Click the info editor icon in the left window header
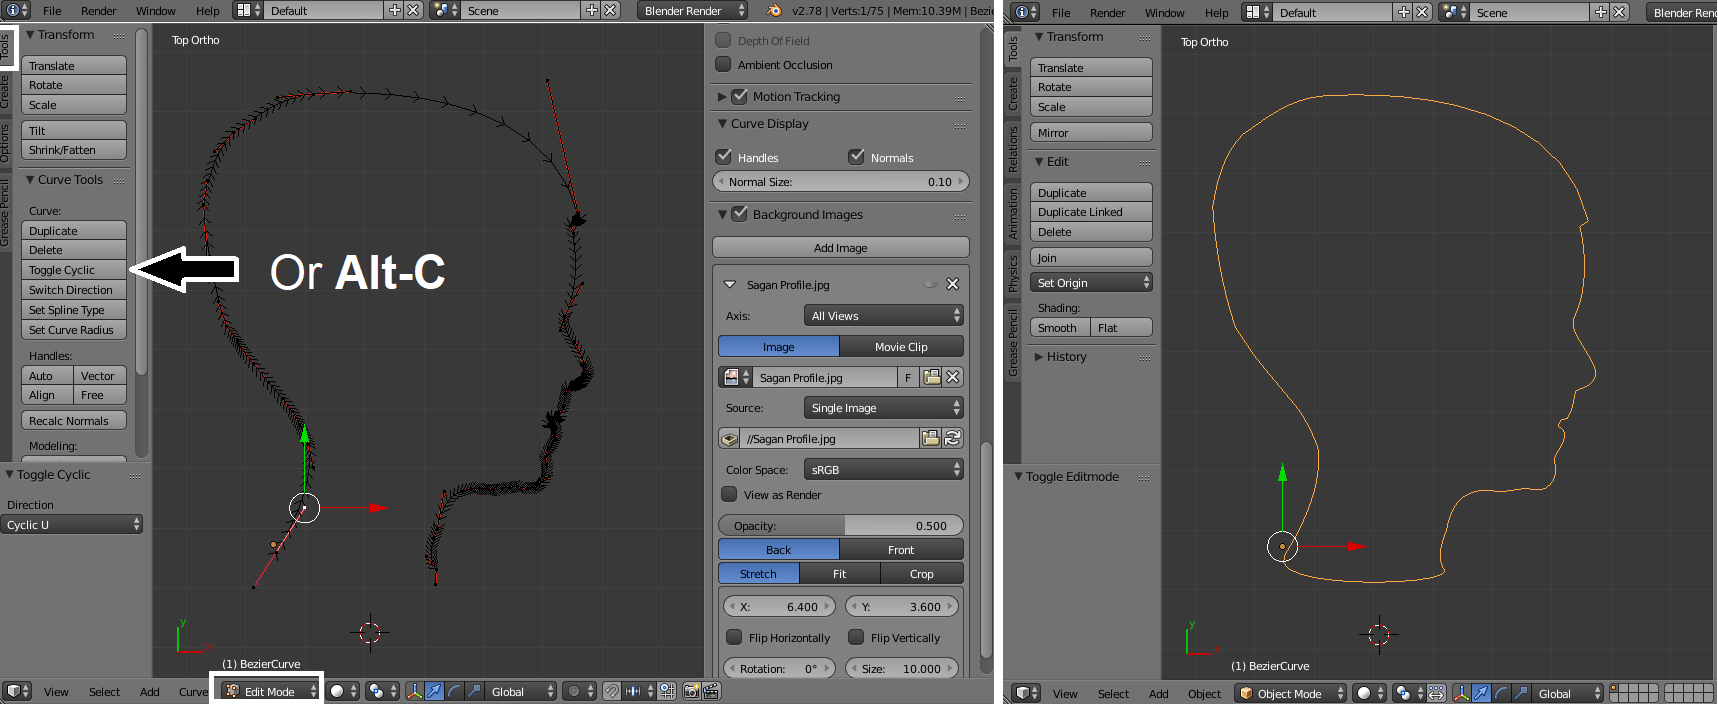The height and width of the screenshot is (704, 1718). tap(17, 10)
